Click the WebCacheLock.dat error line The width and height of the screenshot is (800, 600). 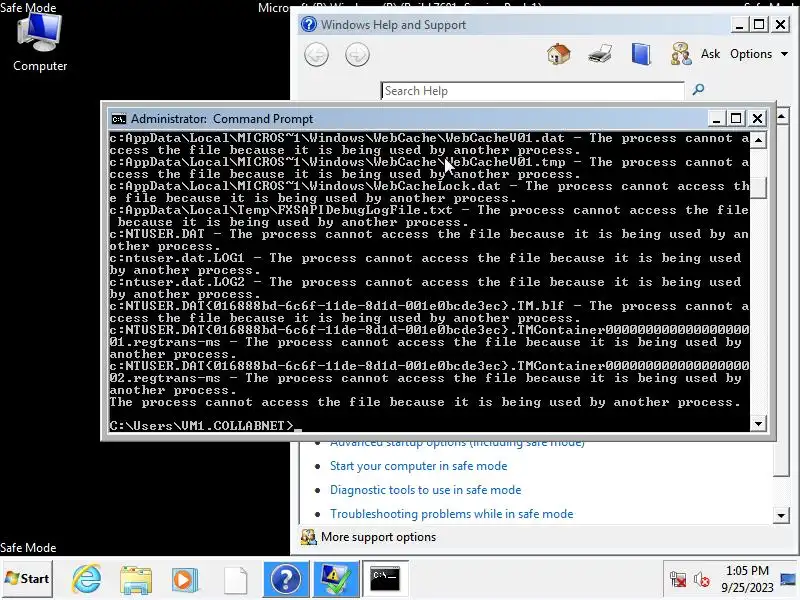(x=429, y=192)
